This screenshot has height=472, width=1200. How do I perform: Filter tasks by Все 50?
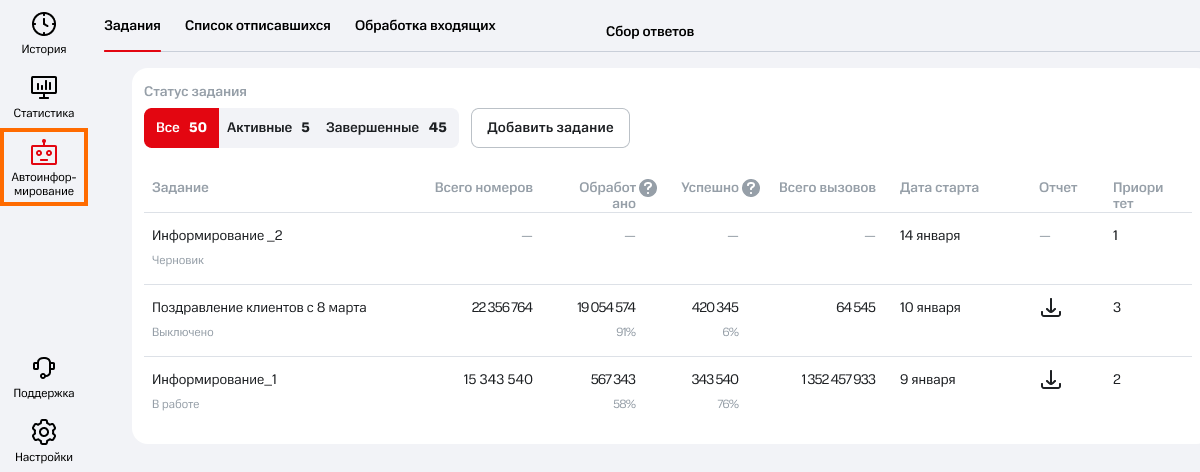click(x=181, y=128)
